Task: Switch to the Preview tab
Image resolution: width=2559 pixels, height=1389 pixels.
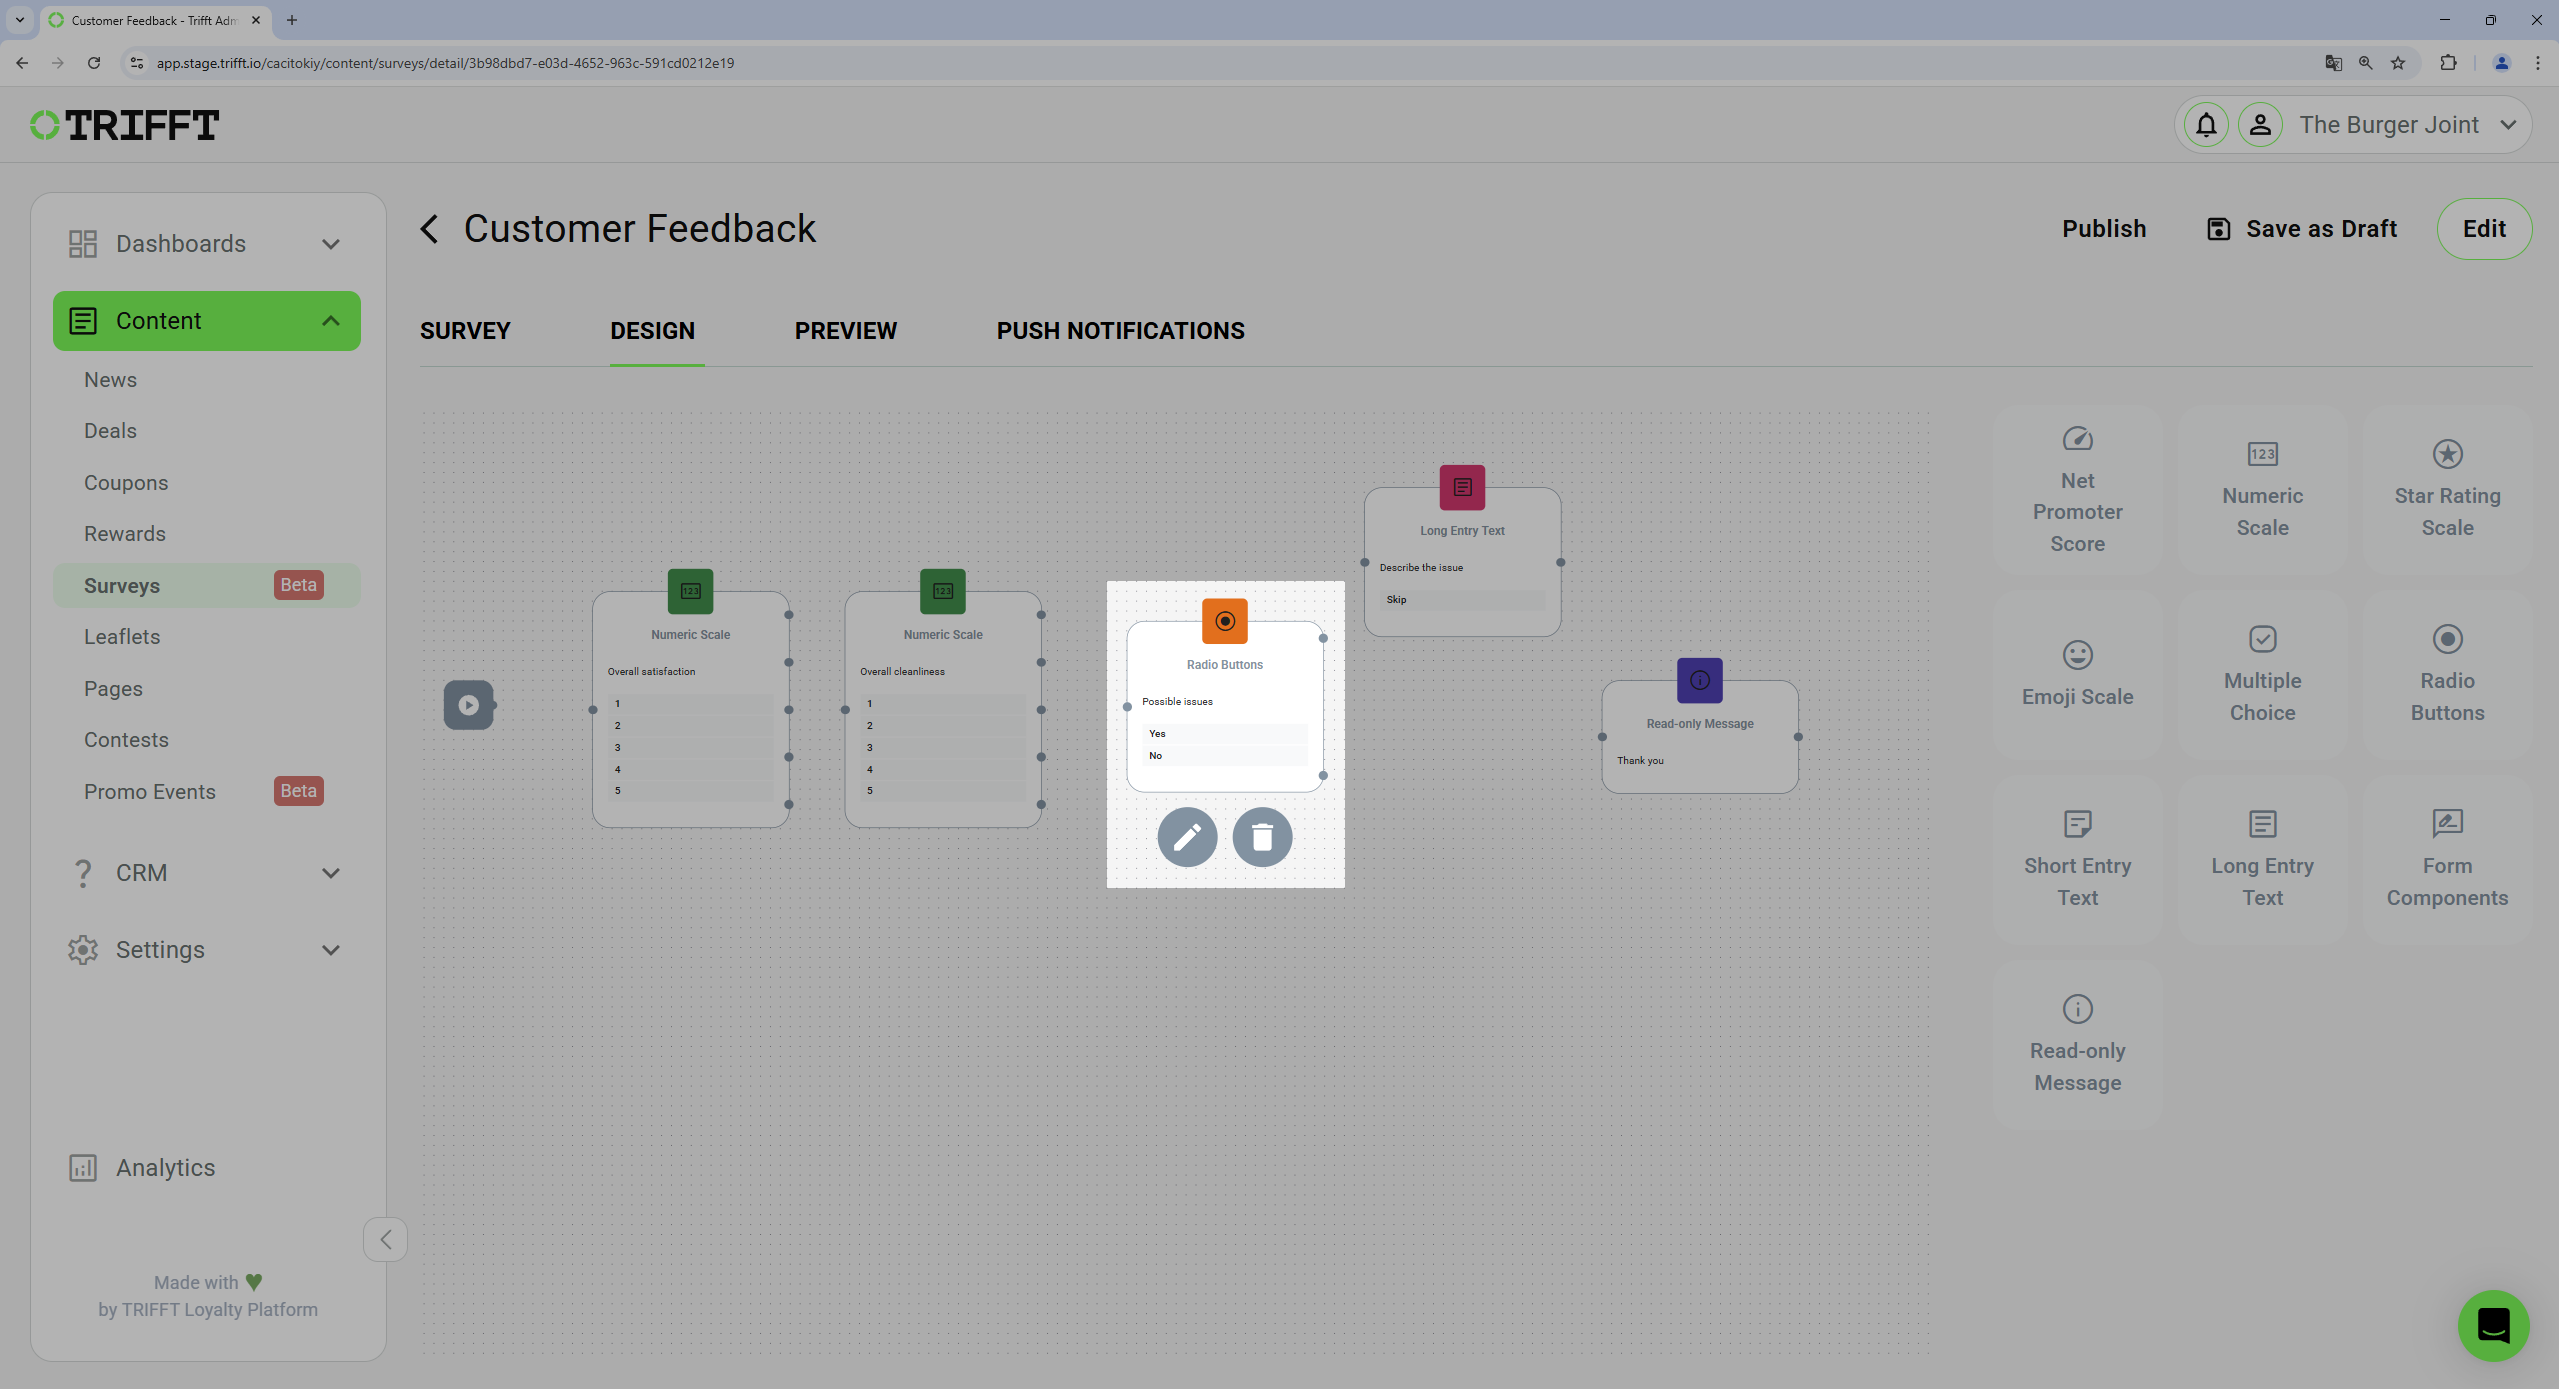Action: (845, 330)
